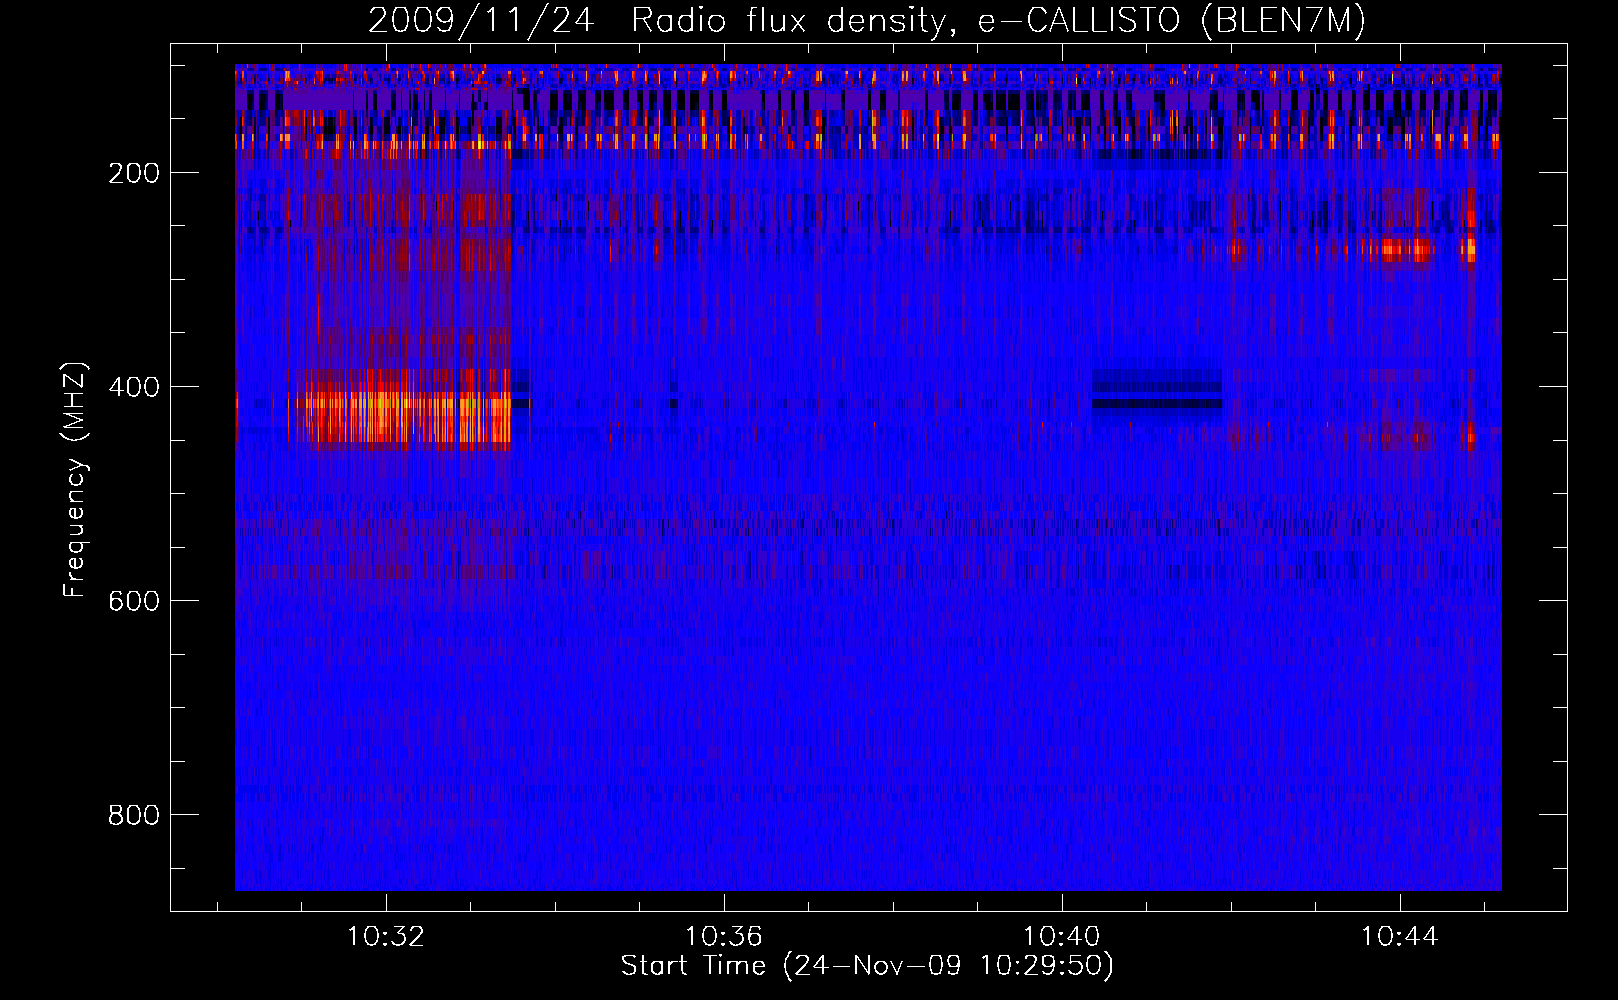Click the 10:40 time tick label

(1061, 937)
